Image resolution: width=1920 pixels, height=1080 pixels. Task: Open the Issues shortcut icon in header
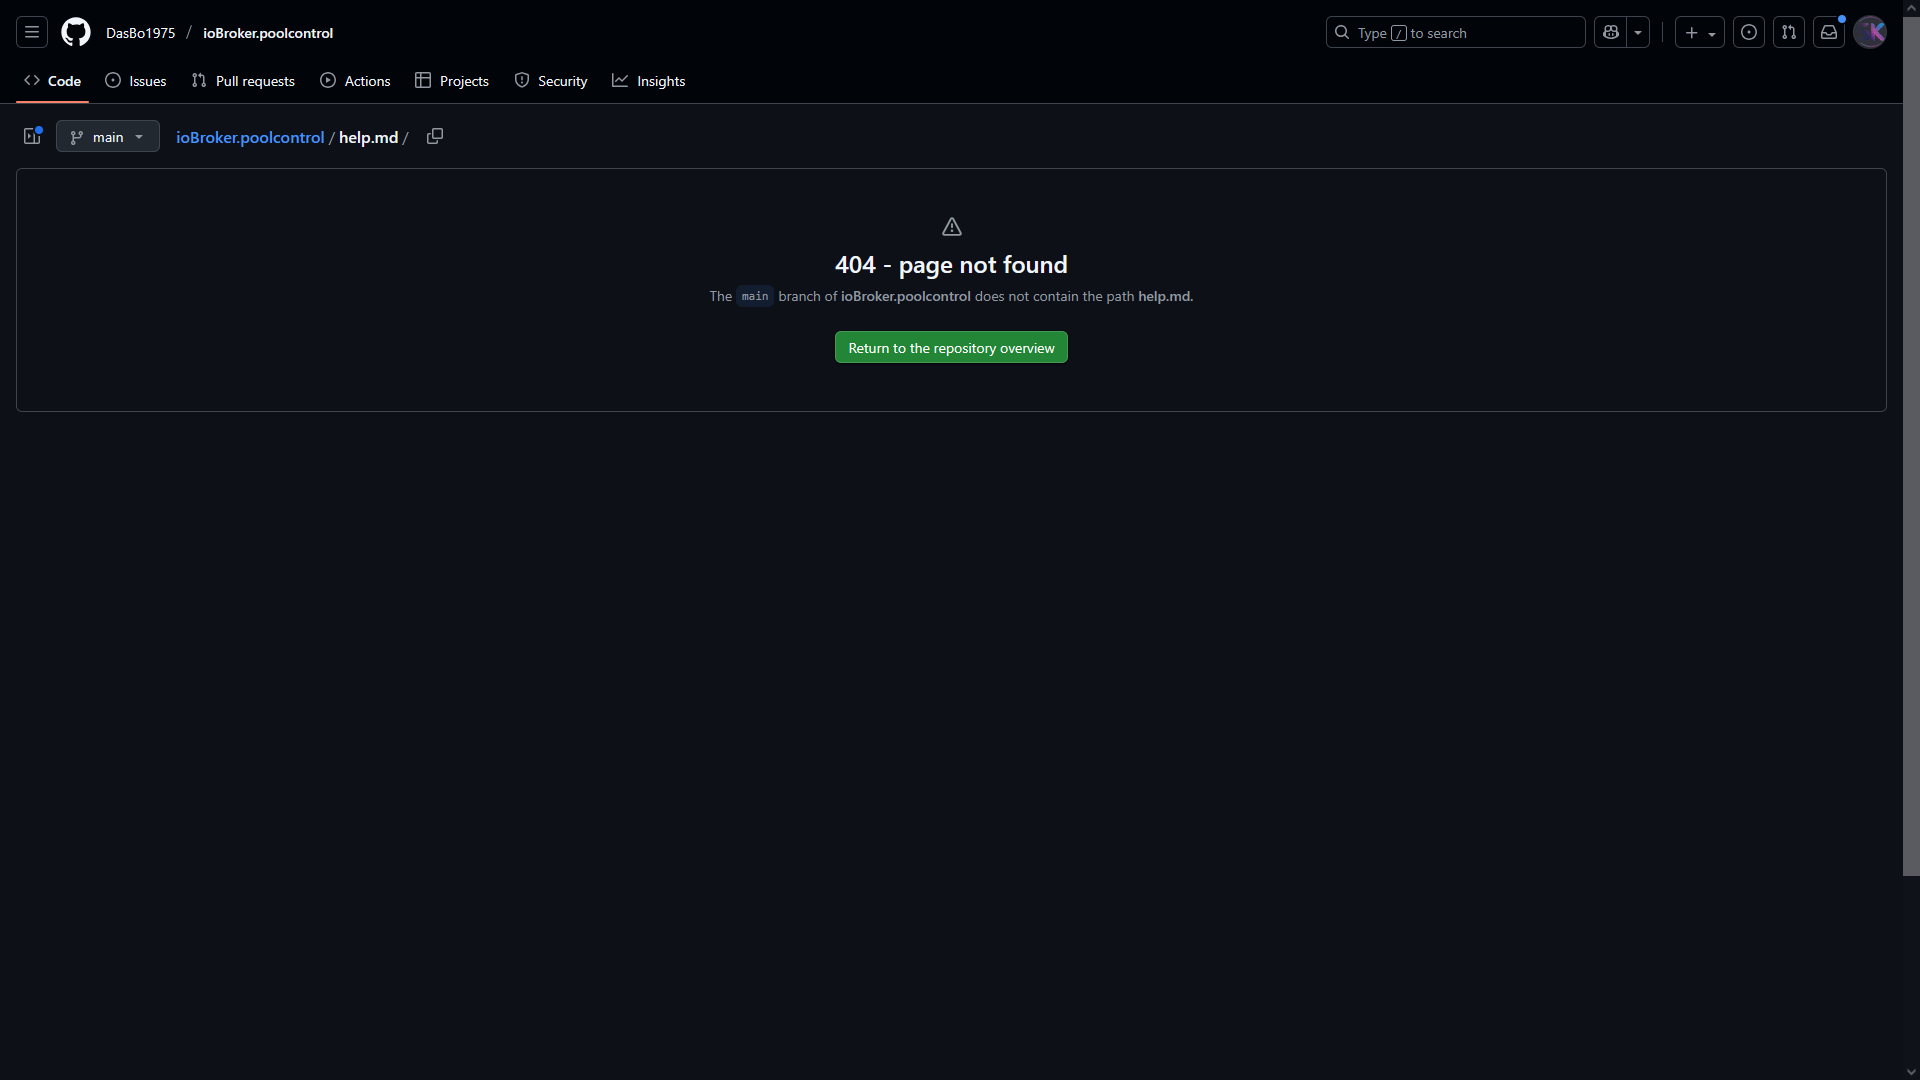click(1748, 33)
